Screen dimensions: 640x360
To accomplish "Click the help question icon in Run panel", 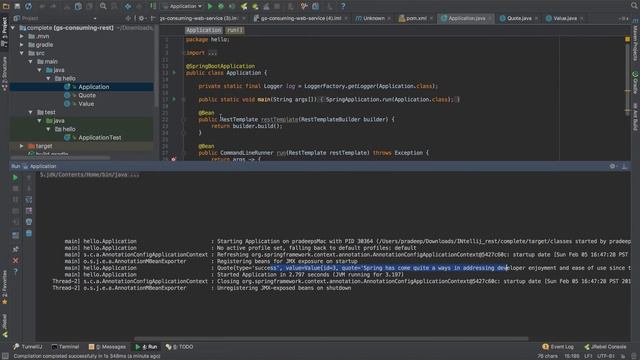I will 15,271.
